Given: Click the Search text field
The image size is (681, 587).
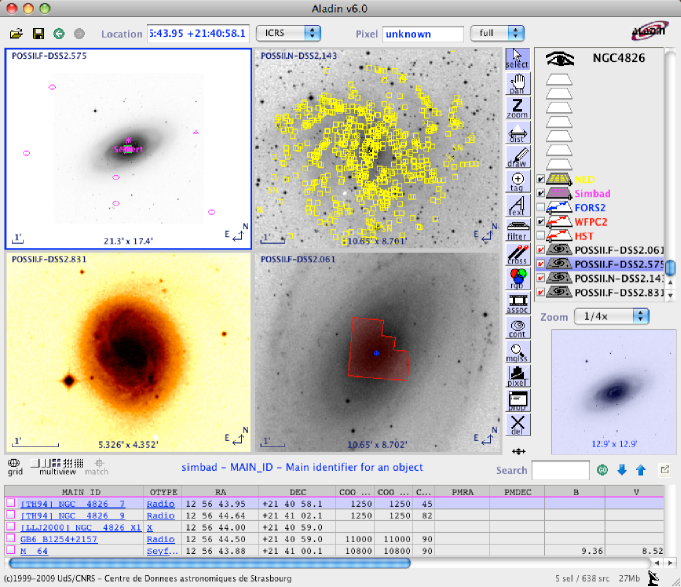Looking at the screenshot, I should [x=560, y=470].
